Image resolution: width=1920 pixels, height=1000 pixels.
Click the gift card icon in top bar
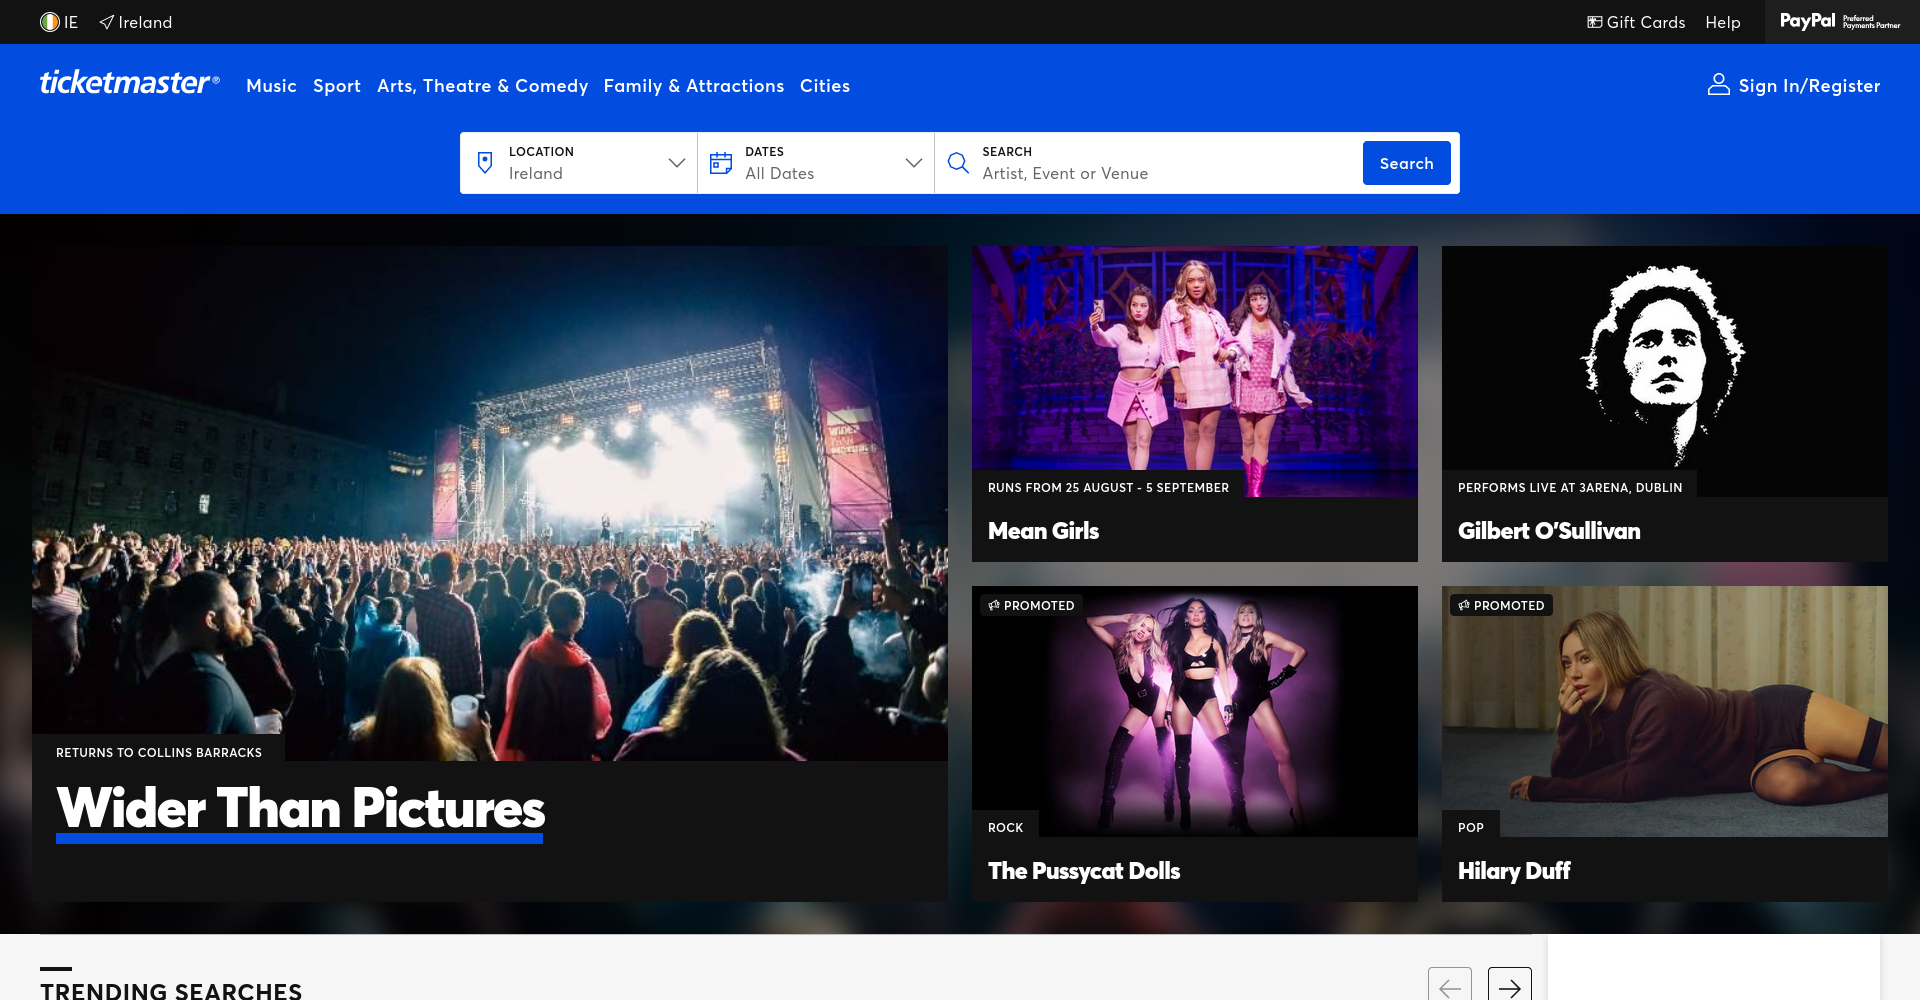[1595, 22]
